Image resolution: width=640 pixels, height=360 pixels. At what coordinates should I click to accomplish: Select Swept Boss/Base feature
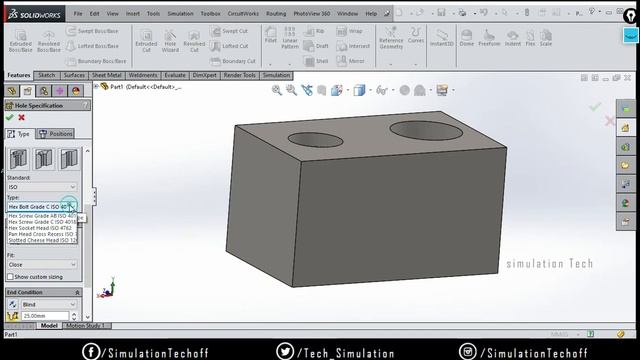point(92,31)
